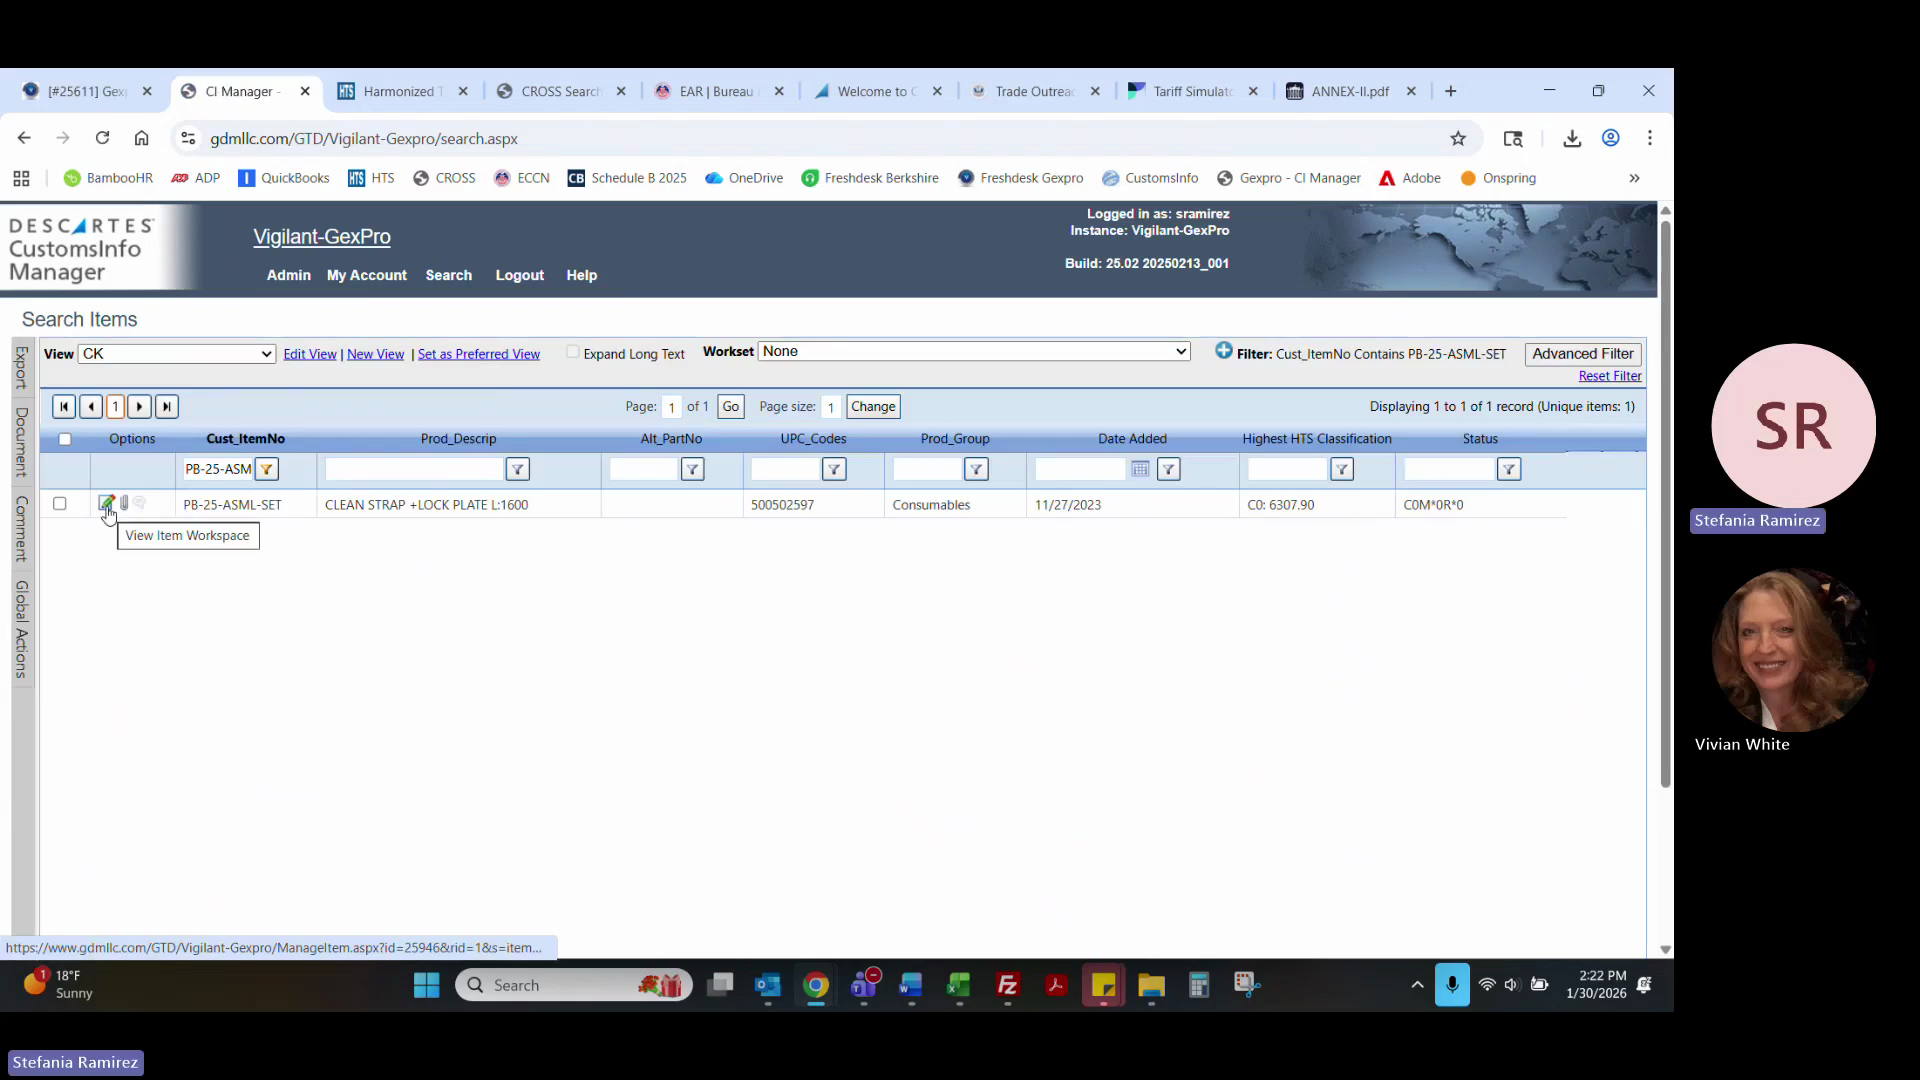Click the Reset Filter link
This screenshot has width=1920, height=1080.
pos(1609,376)
